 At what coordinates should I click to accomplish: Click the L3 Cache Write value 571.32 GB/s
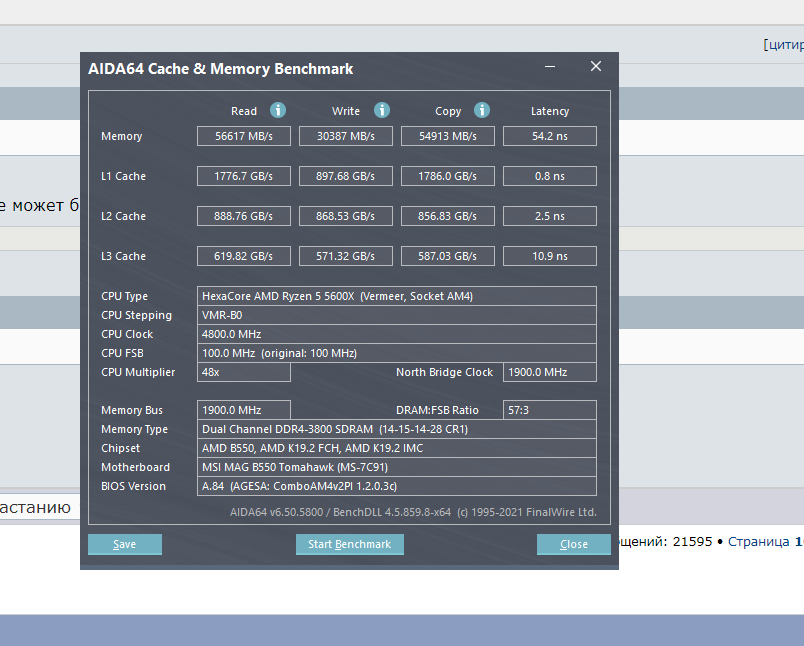pos(346,256)
